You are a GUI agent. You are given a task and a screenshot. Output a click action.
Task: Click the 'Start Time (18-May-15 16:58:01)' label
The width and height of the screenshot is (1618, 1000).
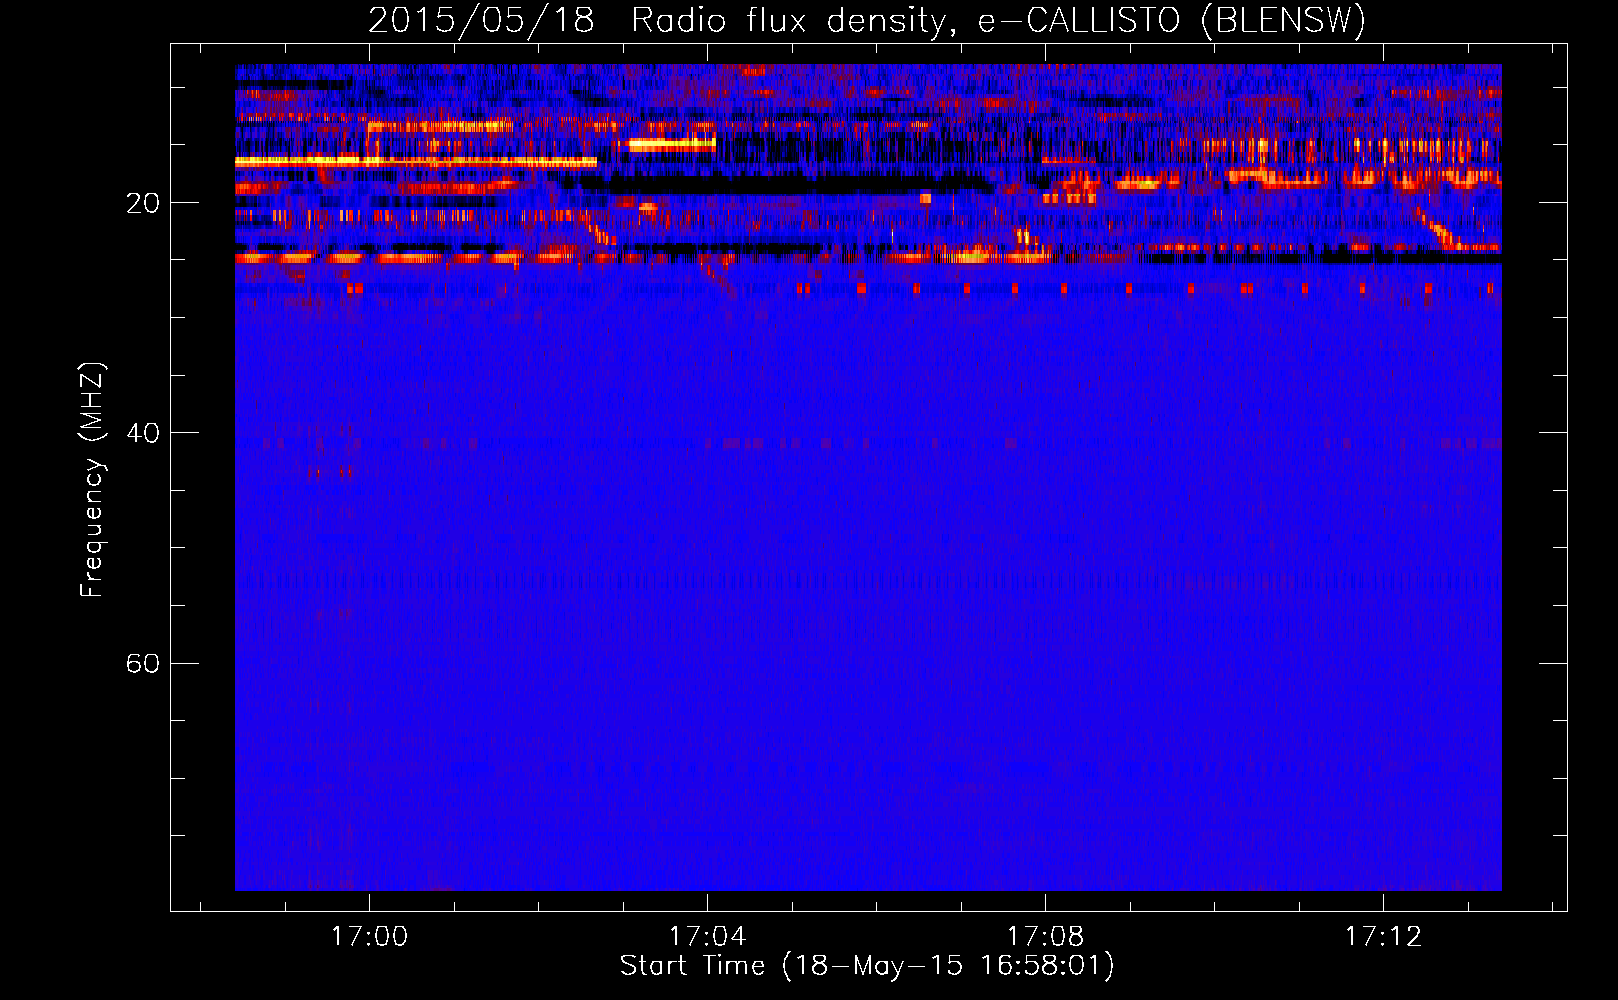point(867,966)
